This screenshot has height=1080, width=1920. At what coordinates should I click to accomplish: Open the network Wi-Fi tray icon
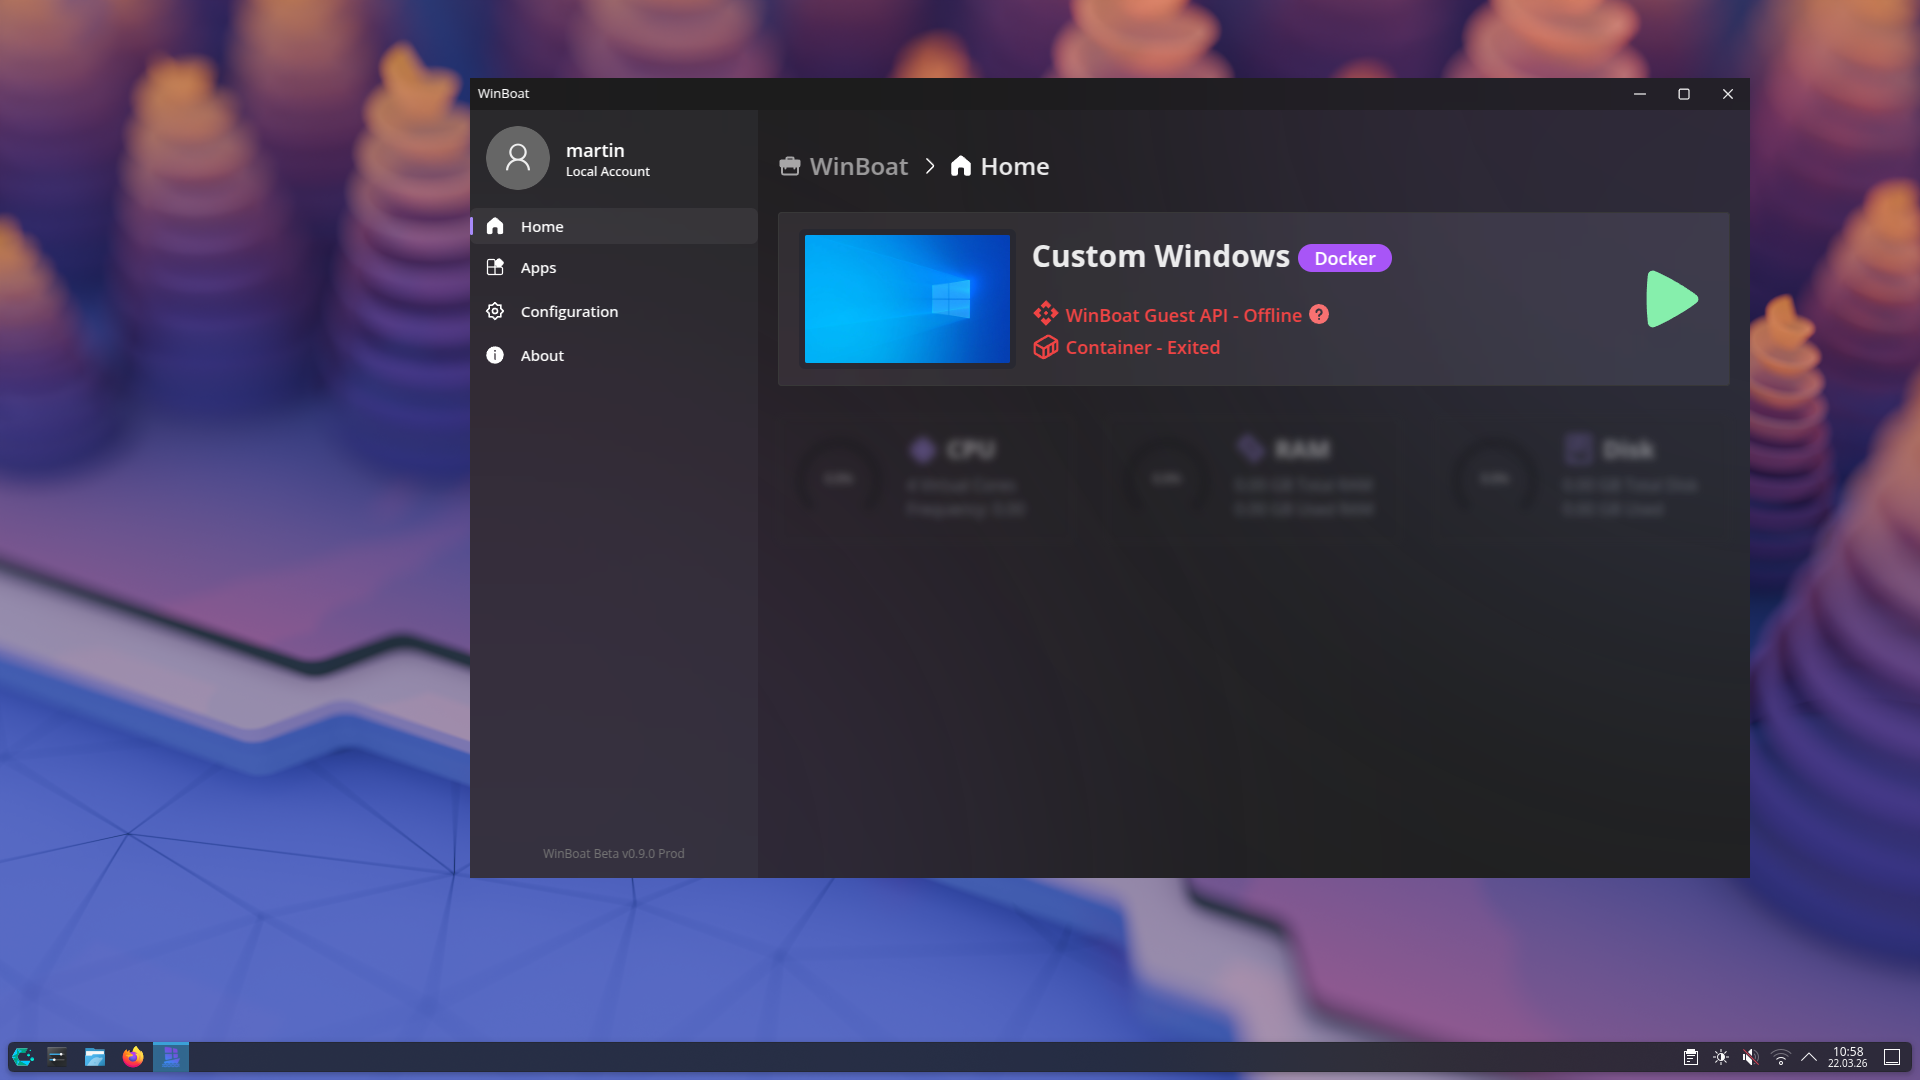tap(1780, 1057)
